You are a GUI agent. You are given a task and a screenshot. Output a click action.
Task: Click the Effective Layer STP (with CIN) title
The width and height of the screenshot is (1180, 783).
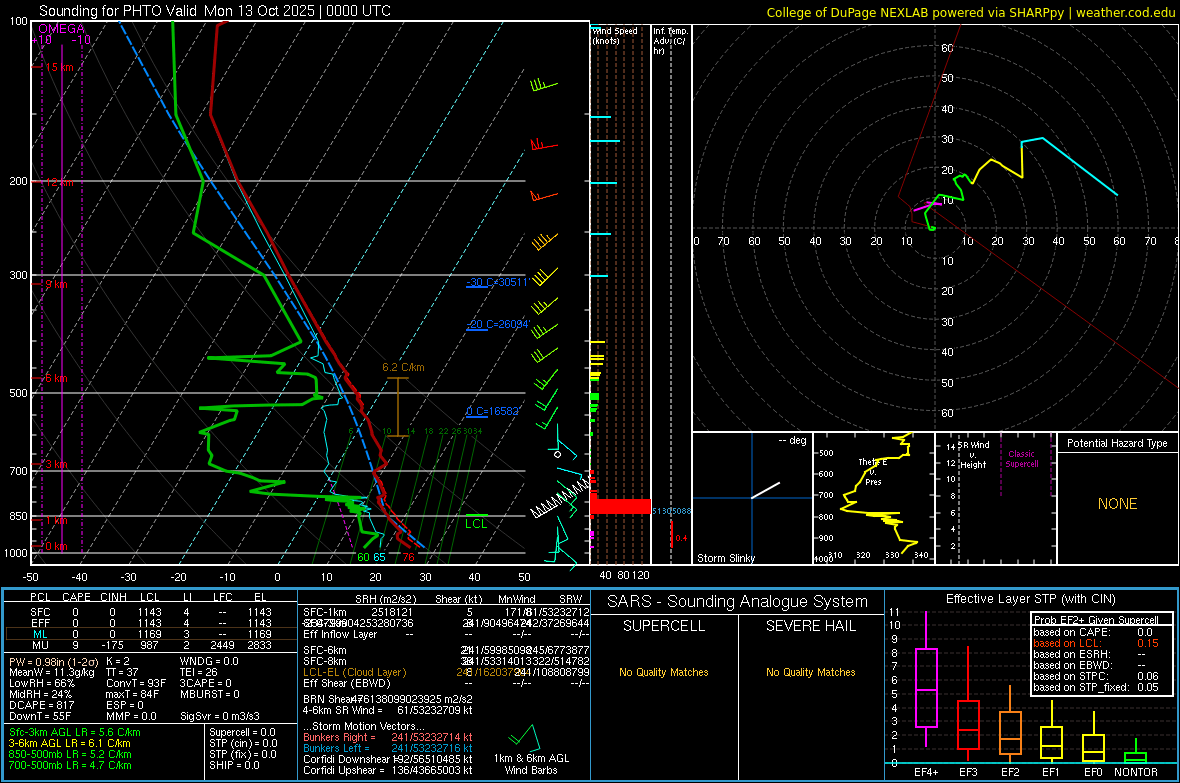pyautogui.click(x=1030, y=599)
